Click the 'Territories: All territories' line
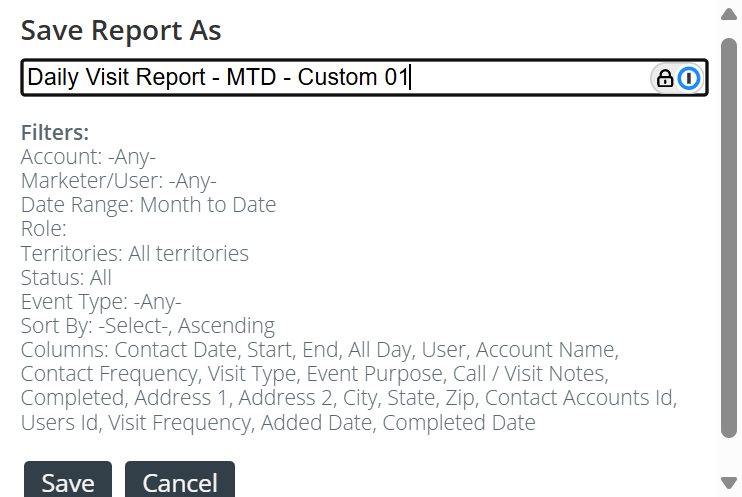 coord(134,253)
